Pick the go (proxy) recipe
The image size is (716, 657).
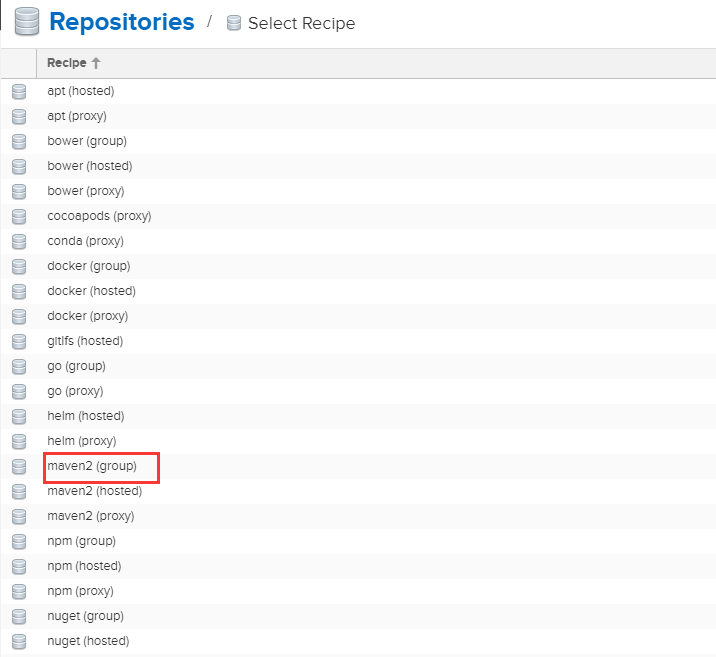pos(75,391)
